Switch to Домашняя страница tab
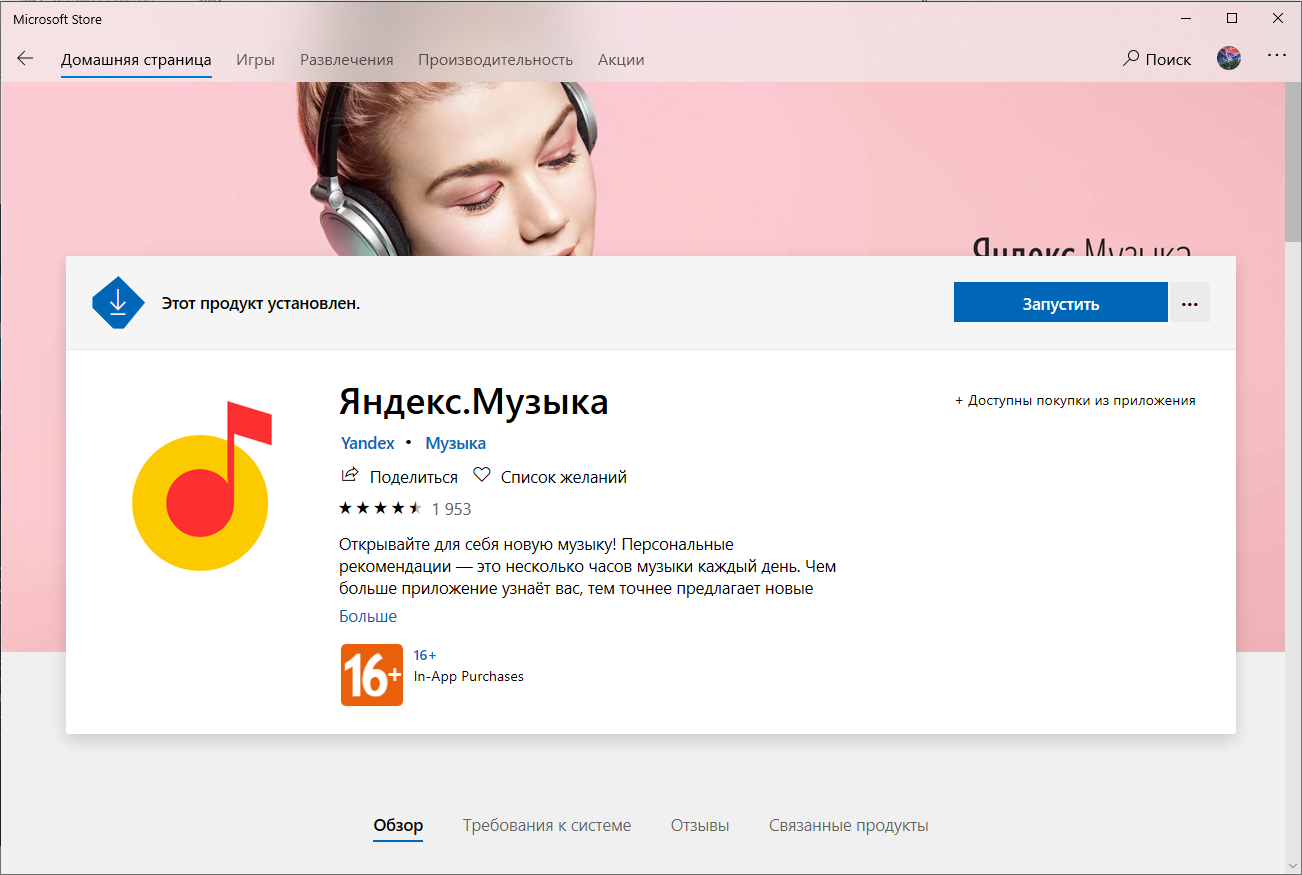This screenshot has width=1302, height=875. (x=136, y=60)
